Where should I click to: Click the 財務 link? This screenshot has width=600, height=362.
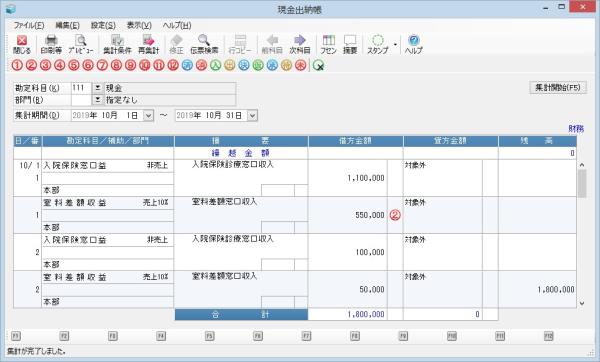coord(576,129)
